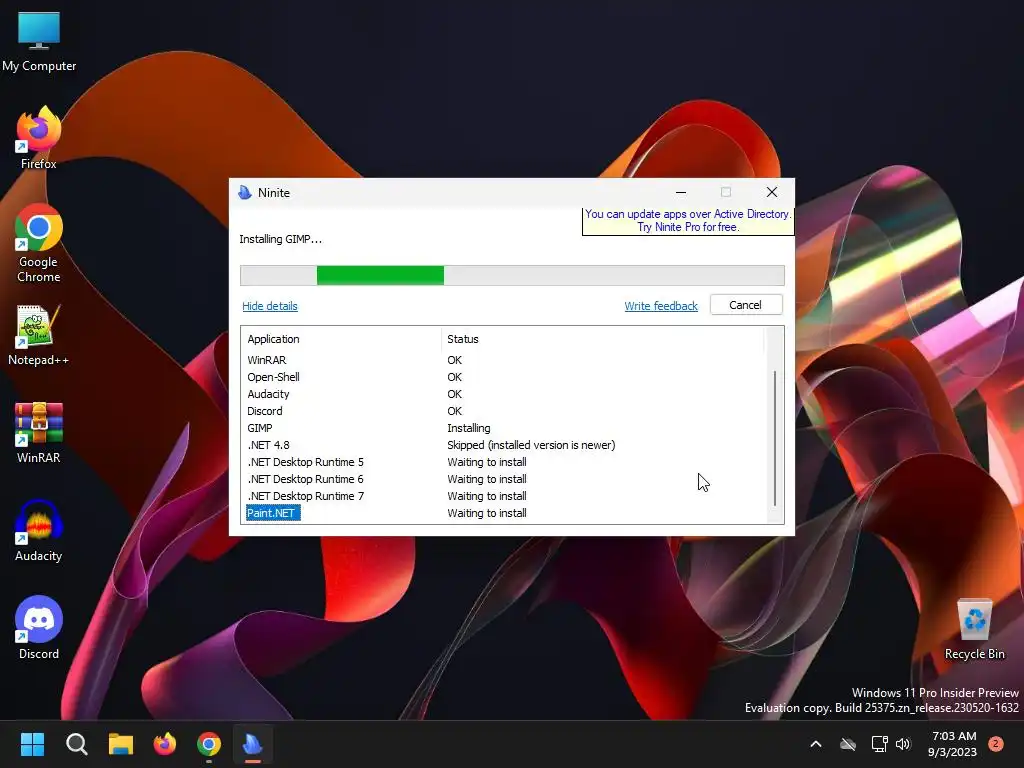
Task: Select the Google Chrome desktop shortcut
Action: [39, 243]
